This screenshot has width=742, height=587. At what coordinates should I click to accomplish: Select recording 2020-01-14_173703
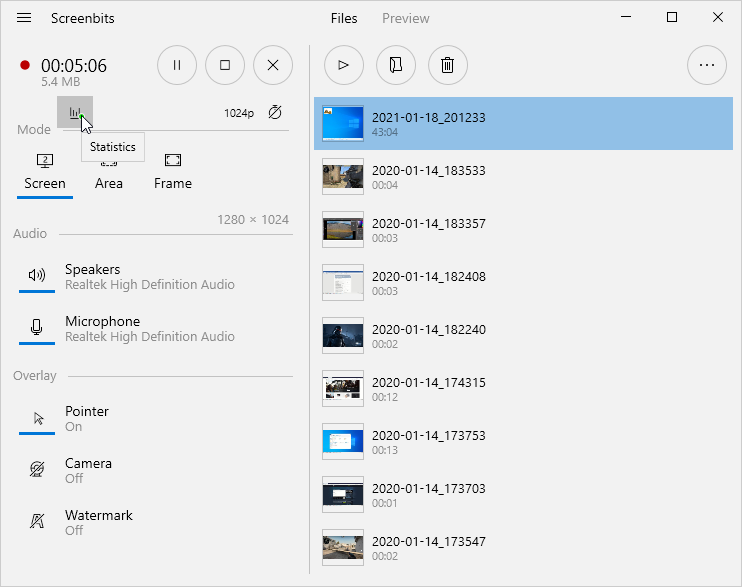click(523, 495)
